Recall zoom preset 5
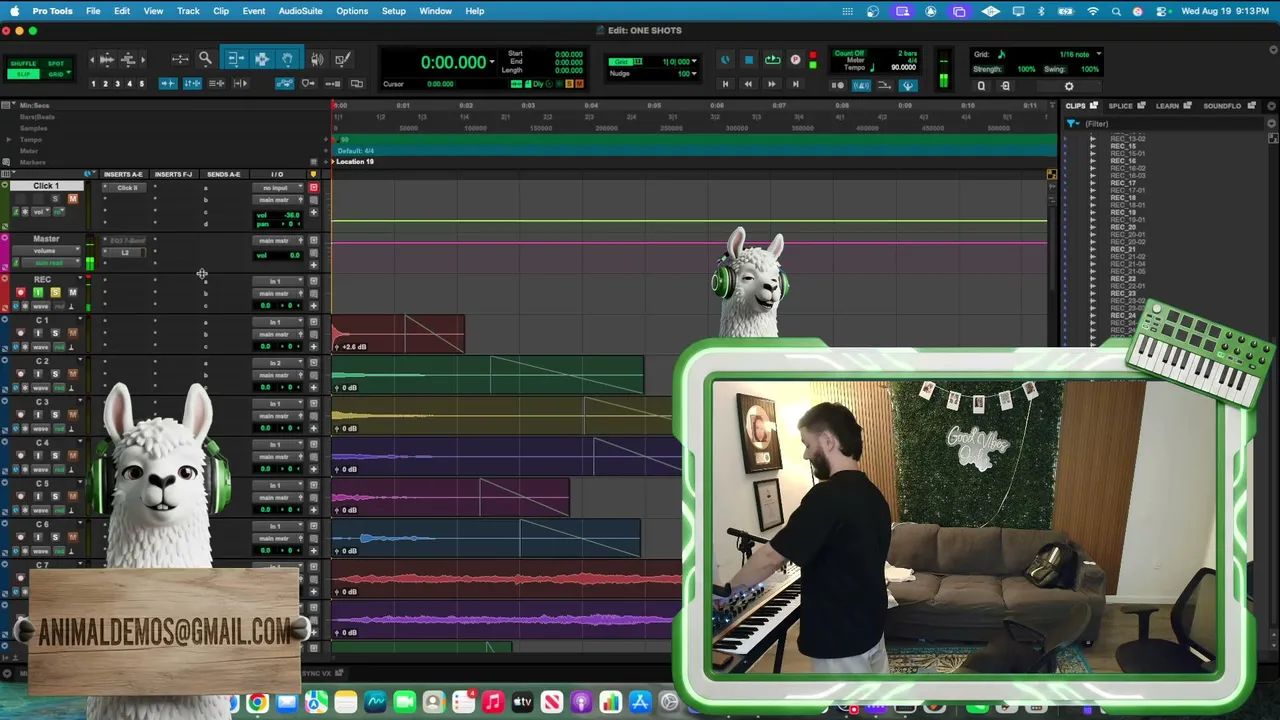 (x=141, y=83)
